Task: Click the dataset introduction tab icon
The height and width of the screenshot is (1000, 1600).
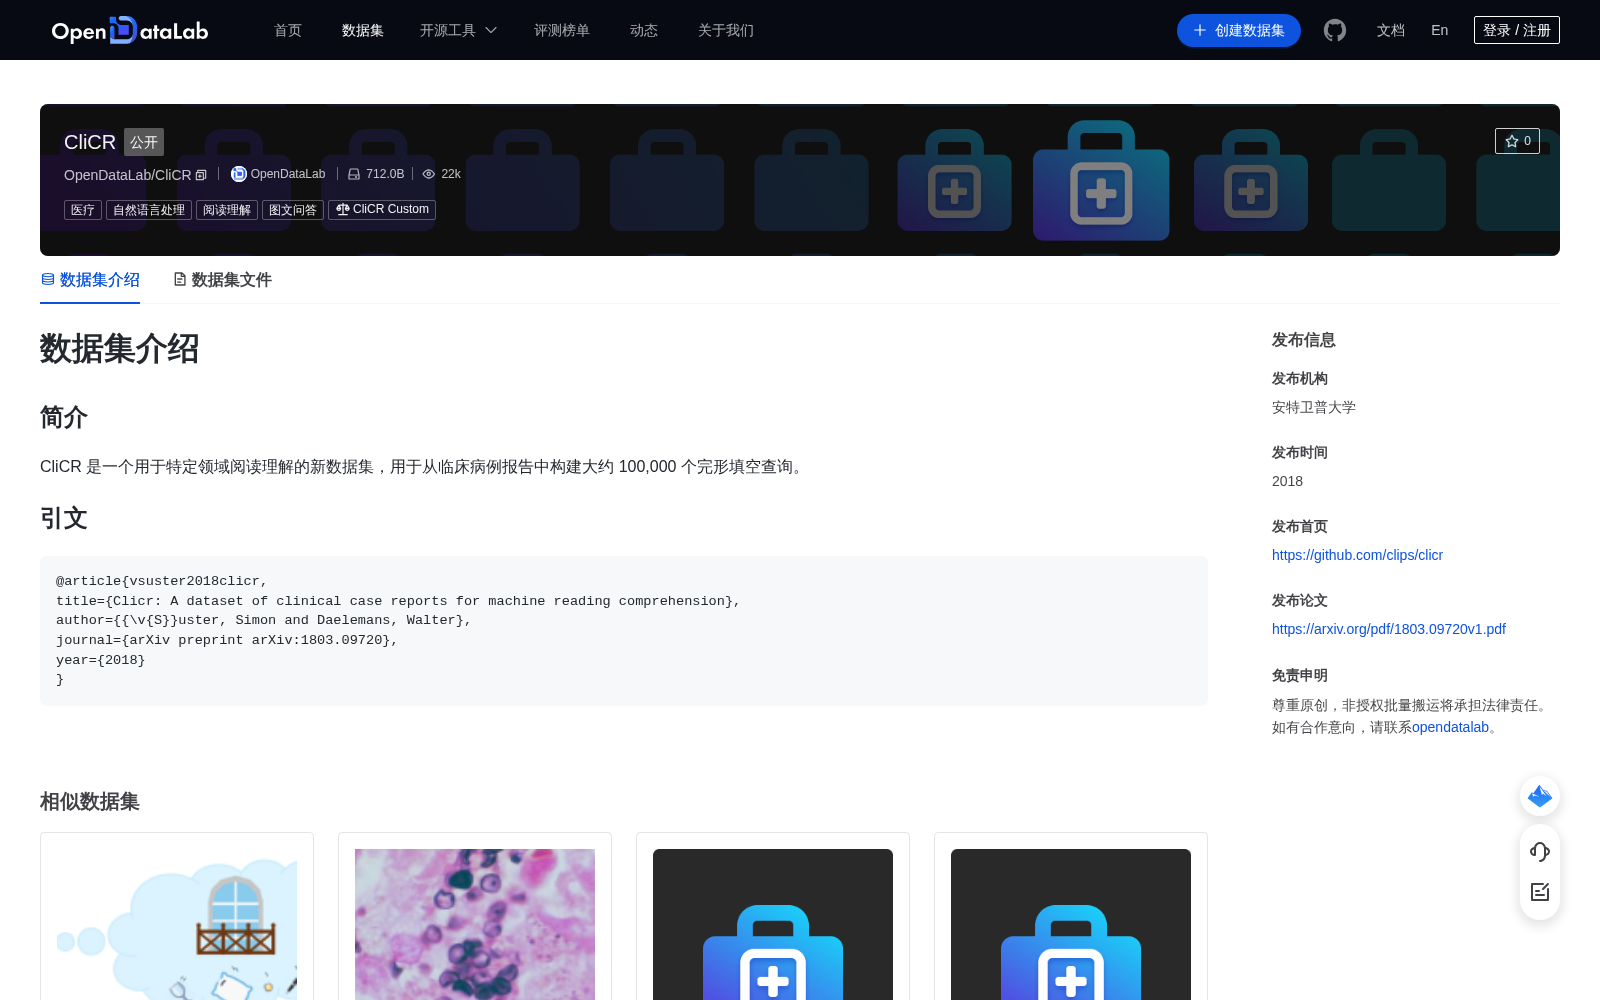Action: (48, 279)
